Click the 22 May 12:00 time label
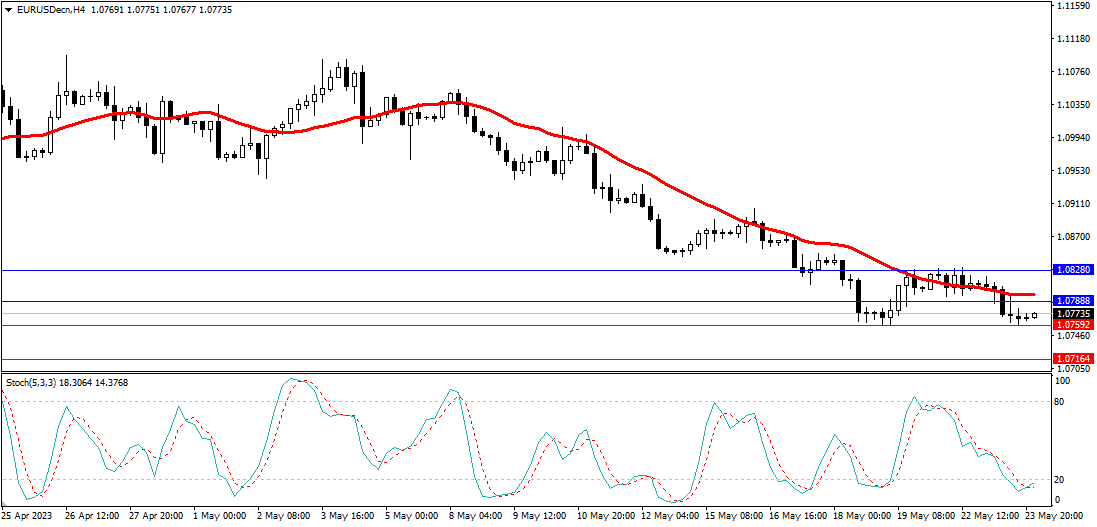 pyautogui.click(x=991, y=516)
